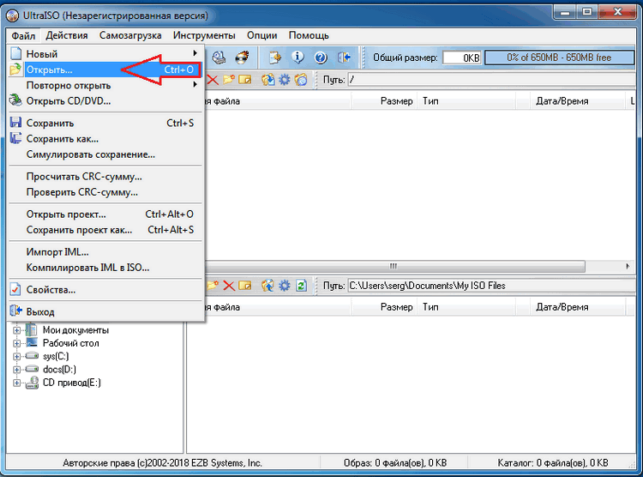Open the Опции menu
This screenshot has height=477, width=643.
tap(262, 36)
